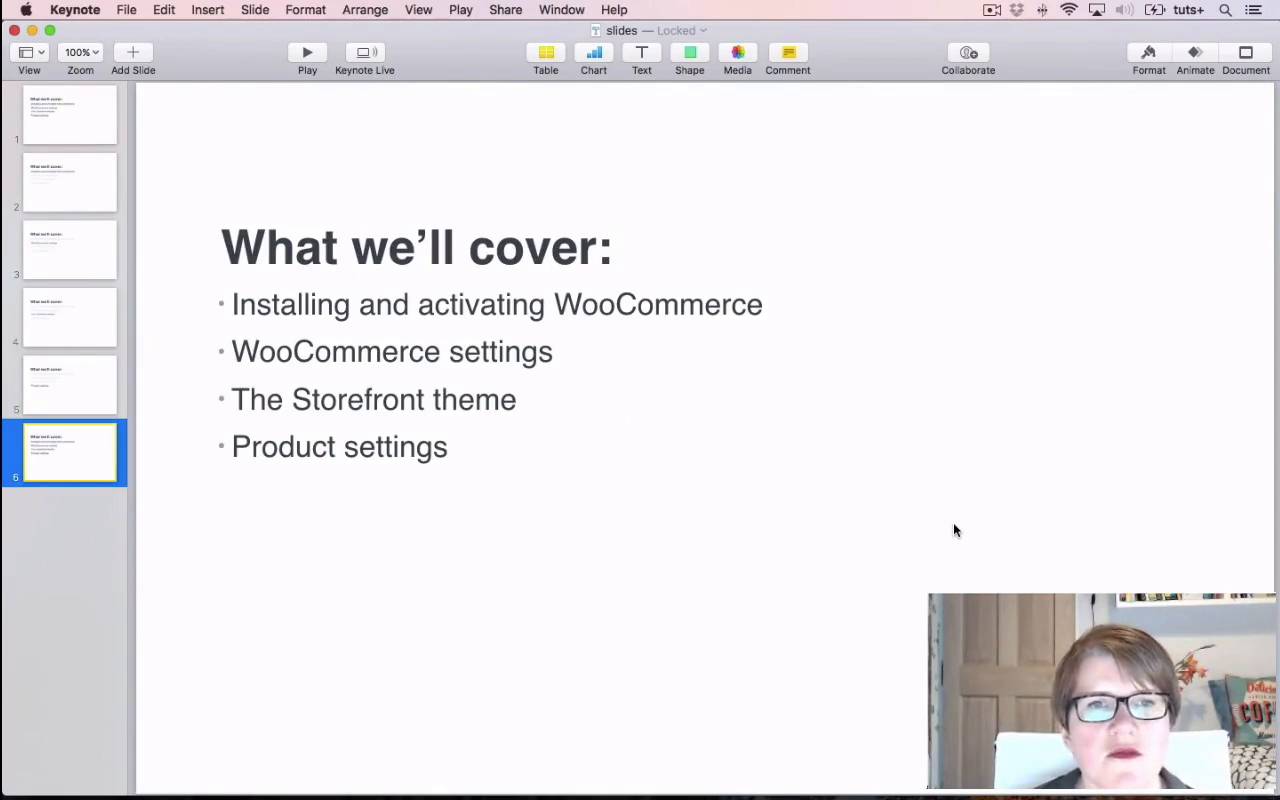This screenshot has height=800, width=1280.
Task: Open the tuts+ user menu
Action: 1188,10
